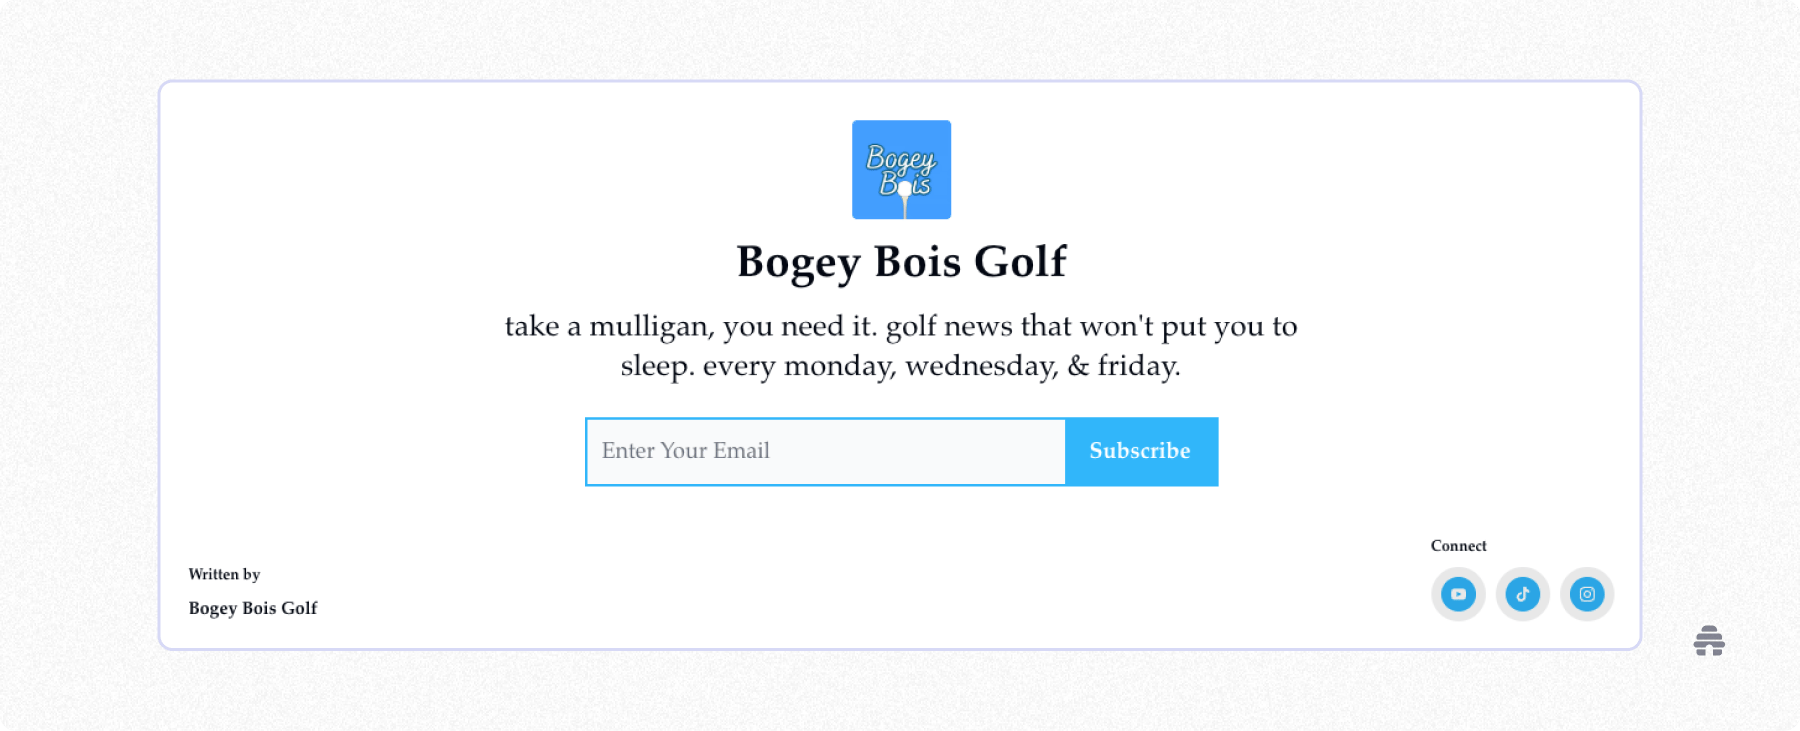The width and height of the screenshot is (1800, 731).
Task: Click the beehiiv logo icon
Action: [1709, 641]
